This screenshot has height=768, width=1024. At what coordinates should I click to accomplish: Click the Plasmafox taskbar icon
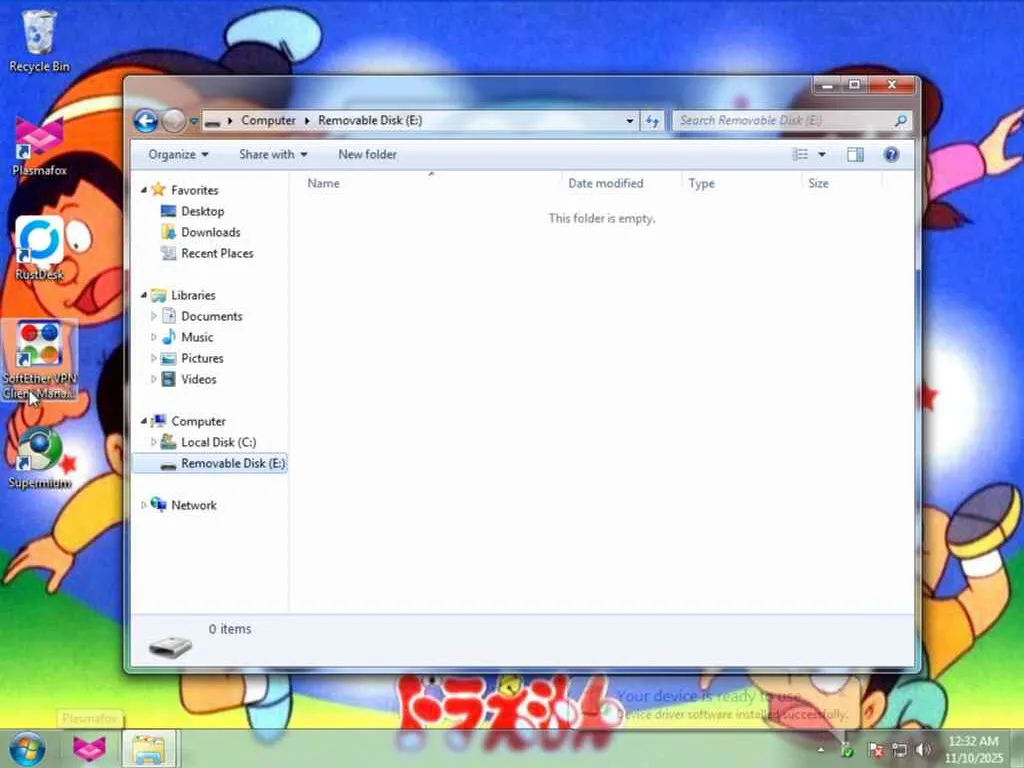[x=89, y=748]
